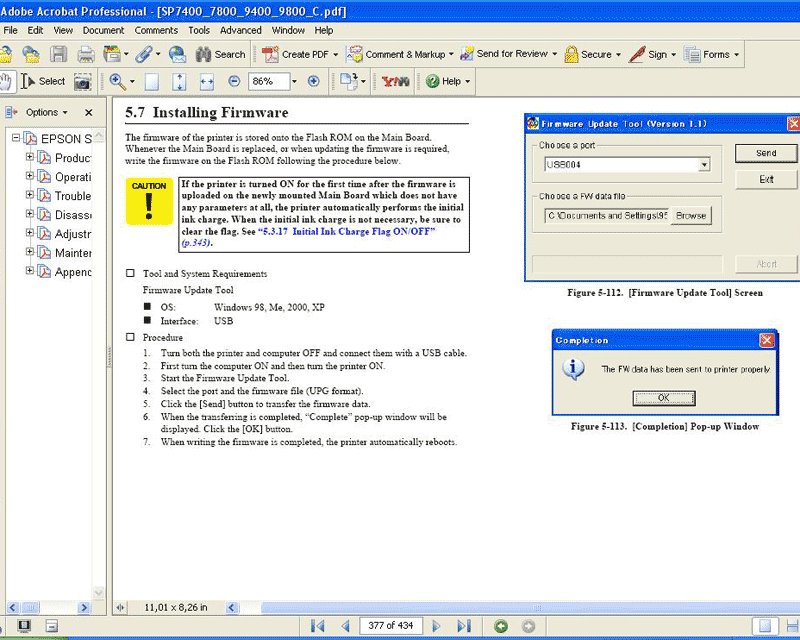Collapse the EPSON root bookmark
This screenshot has width=800, height=640.
pos(16,138)
